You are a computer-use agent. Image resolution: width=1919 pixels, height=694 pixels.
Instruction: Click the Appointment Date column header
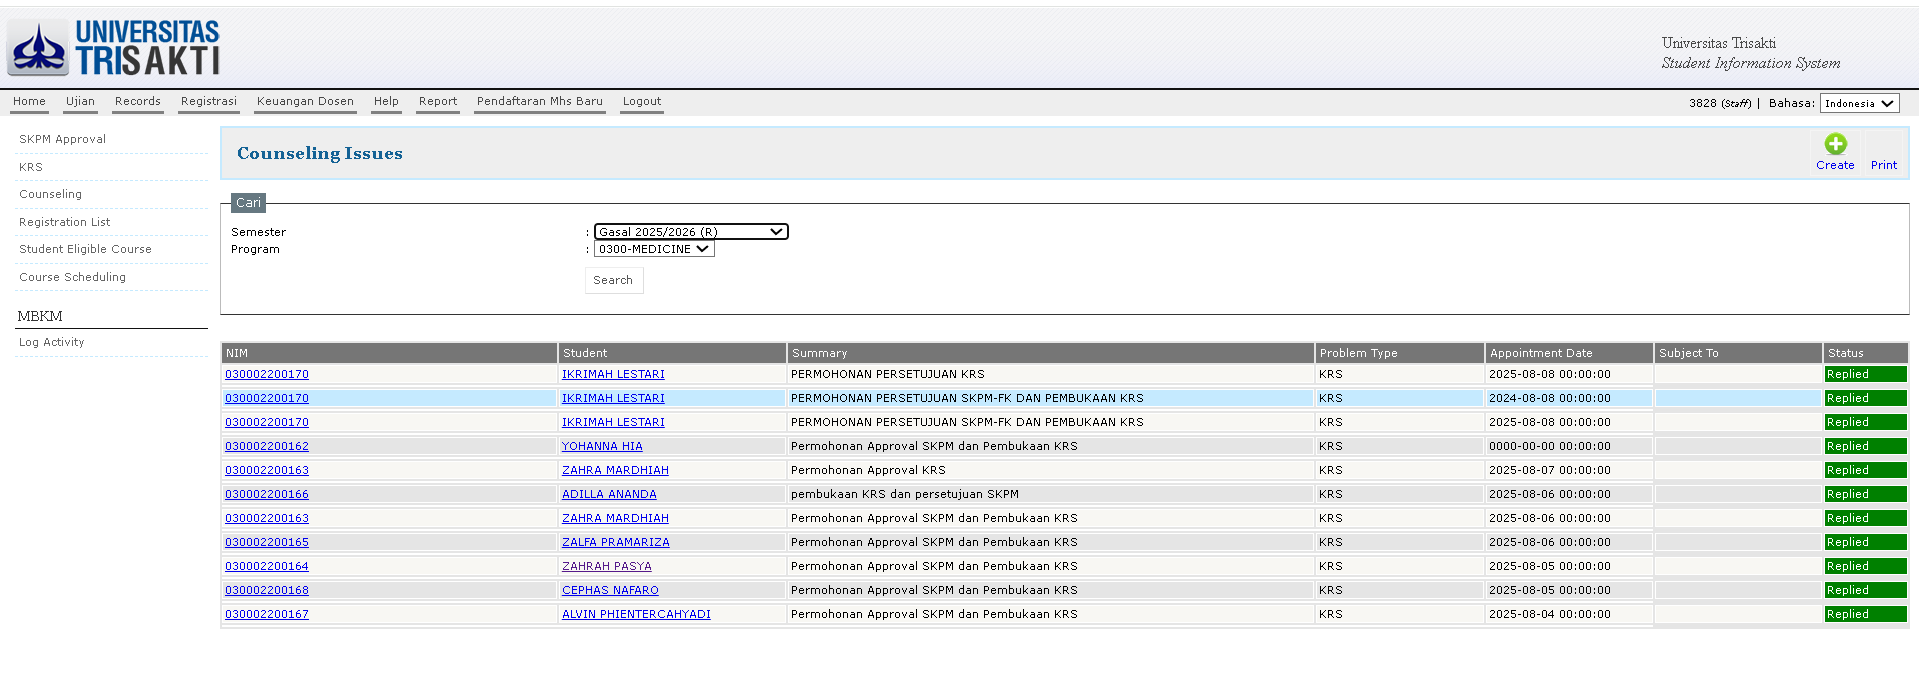tap(1541, 353)
